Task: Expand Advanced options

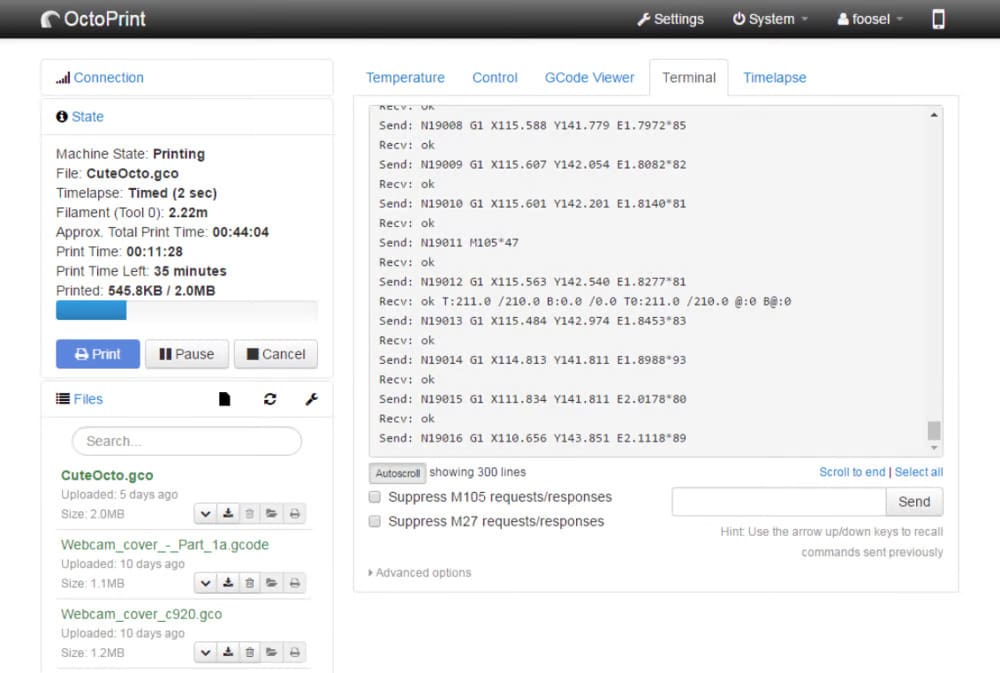Action: pos(420,573)
